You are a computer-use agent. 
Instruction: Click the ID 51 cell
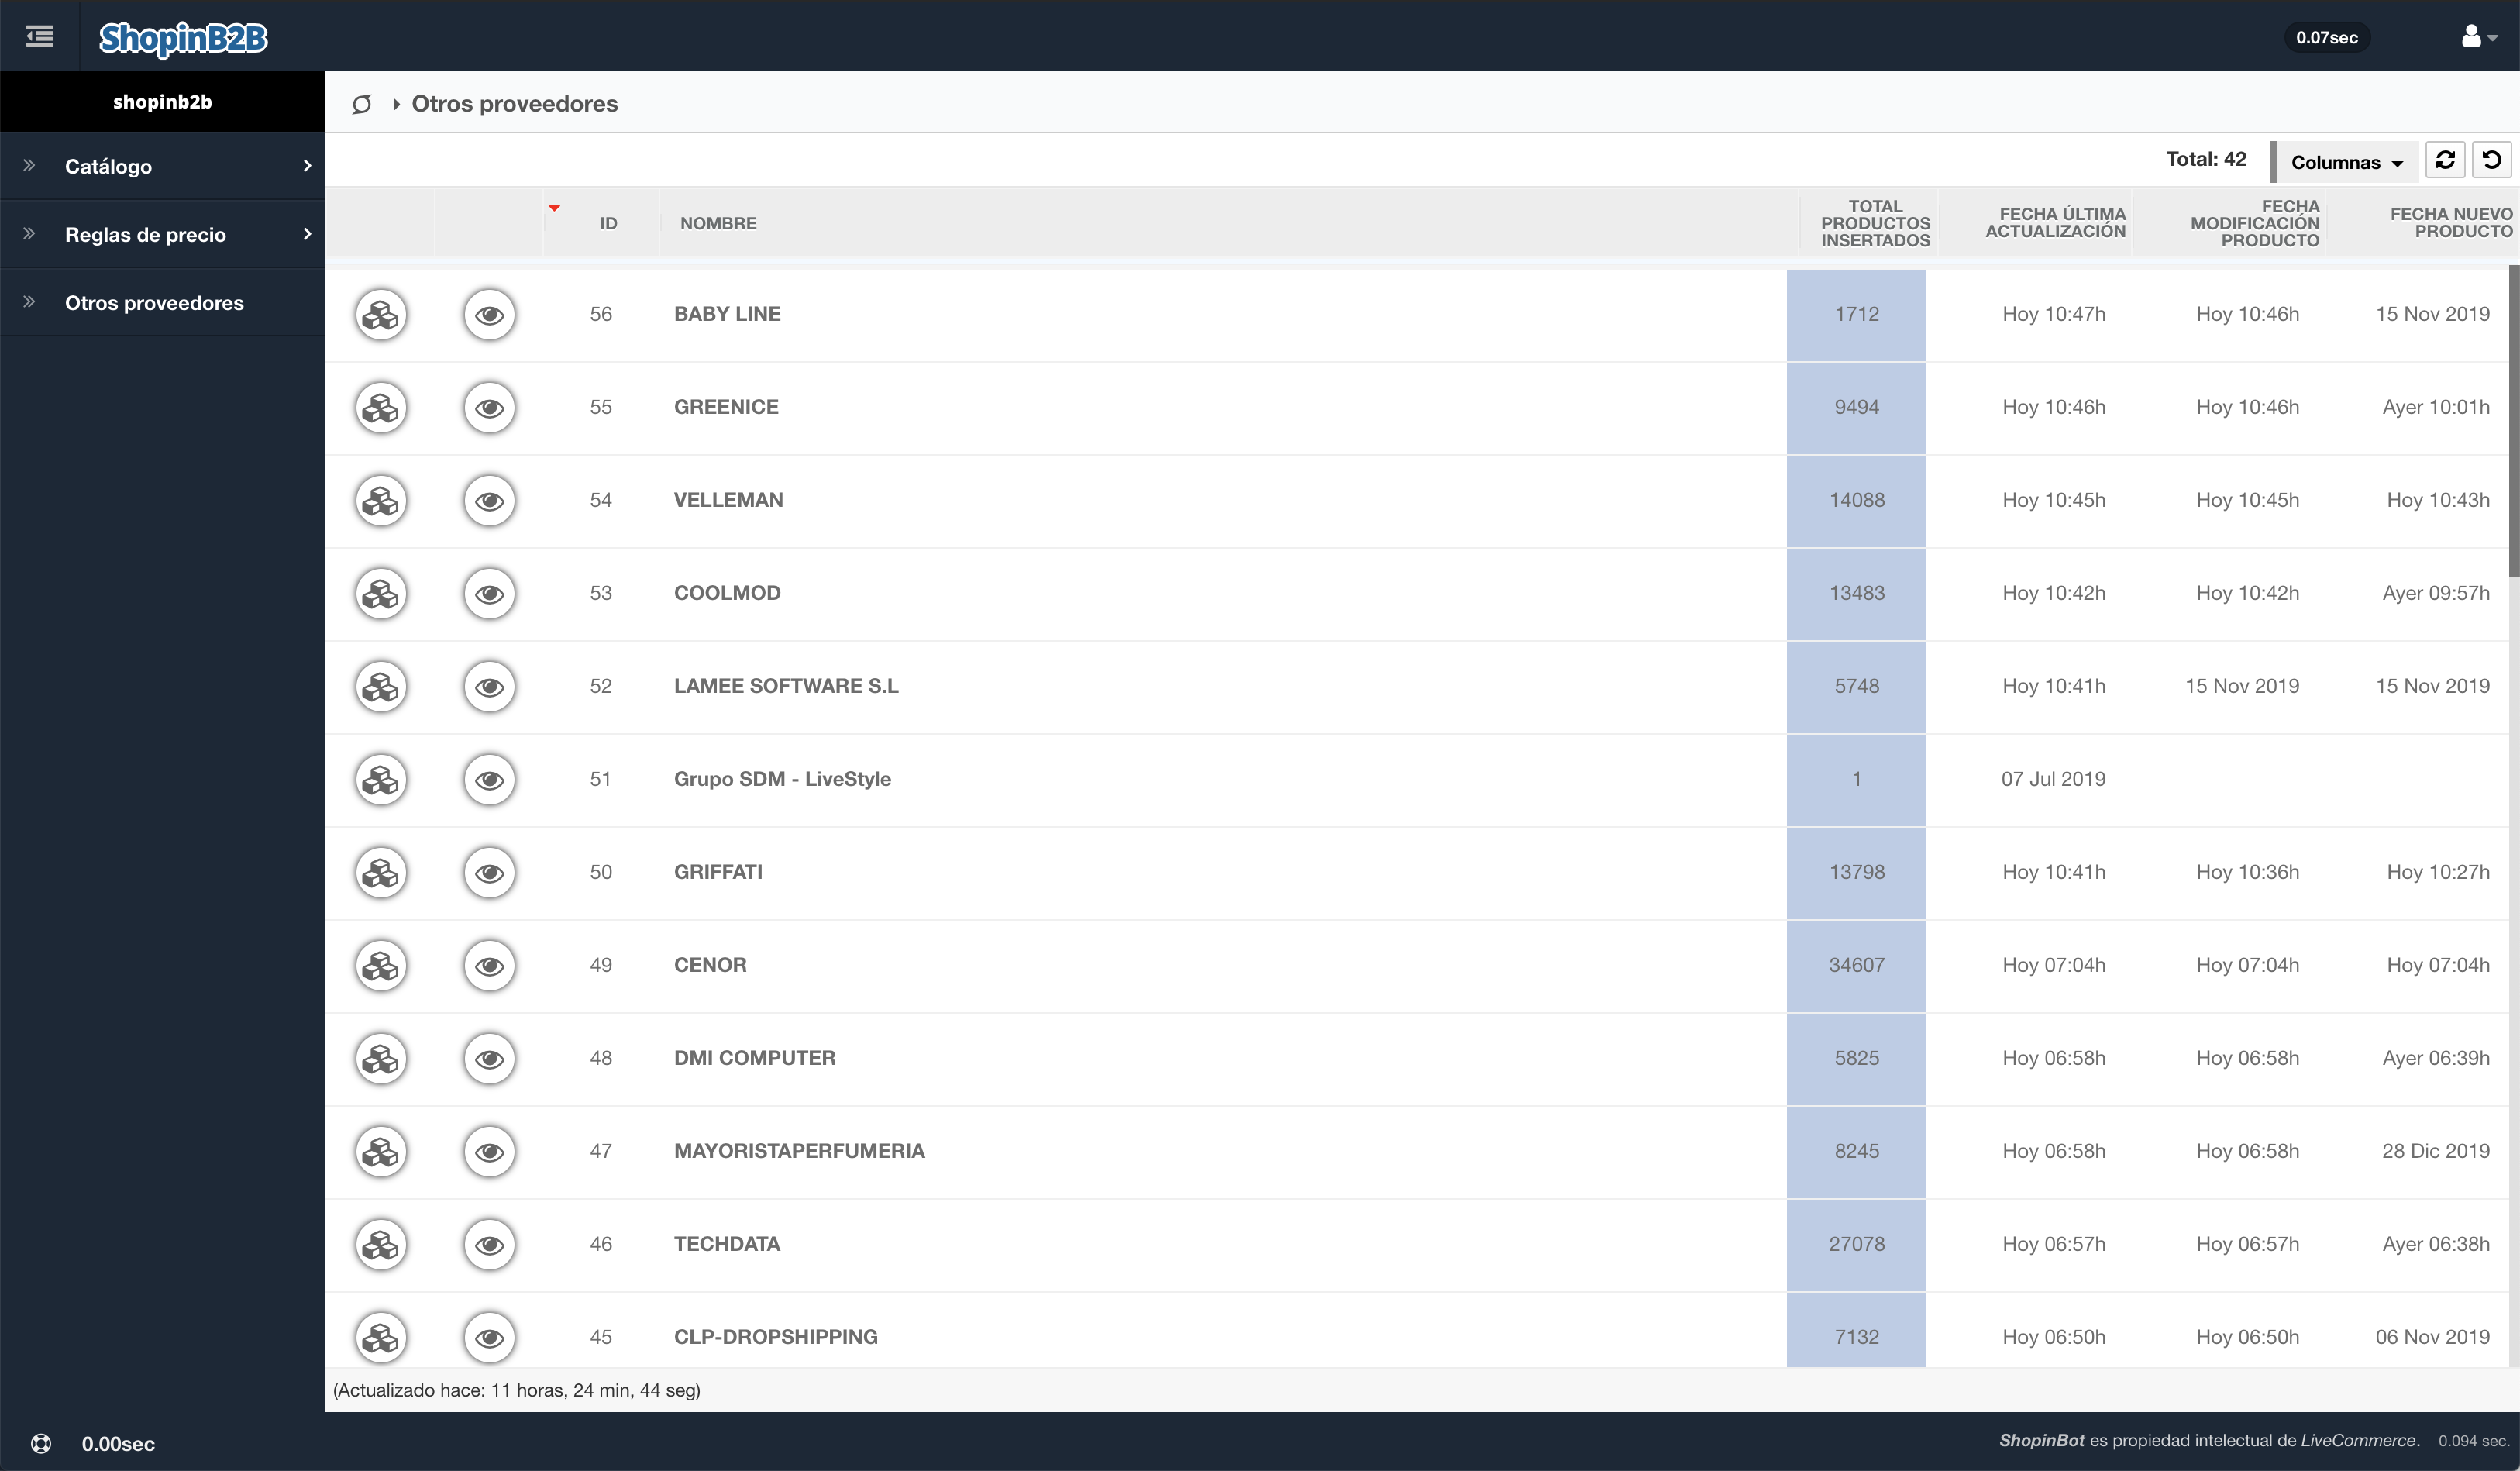pos(600,779)
